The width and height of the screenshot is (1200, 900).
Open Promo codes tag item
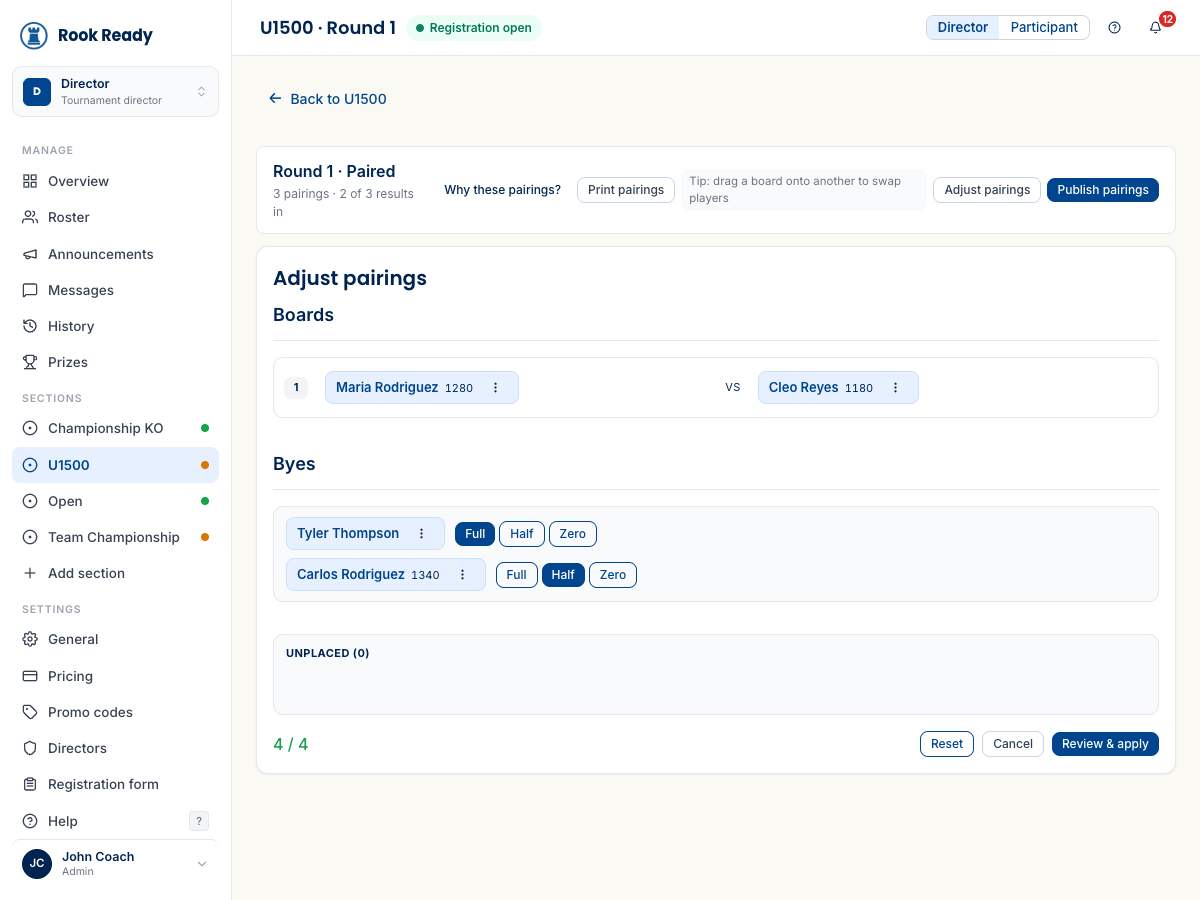pos(115,712)
